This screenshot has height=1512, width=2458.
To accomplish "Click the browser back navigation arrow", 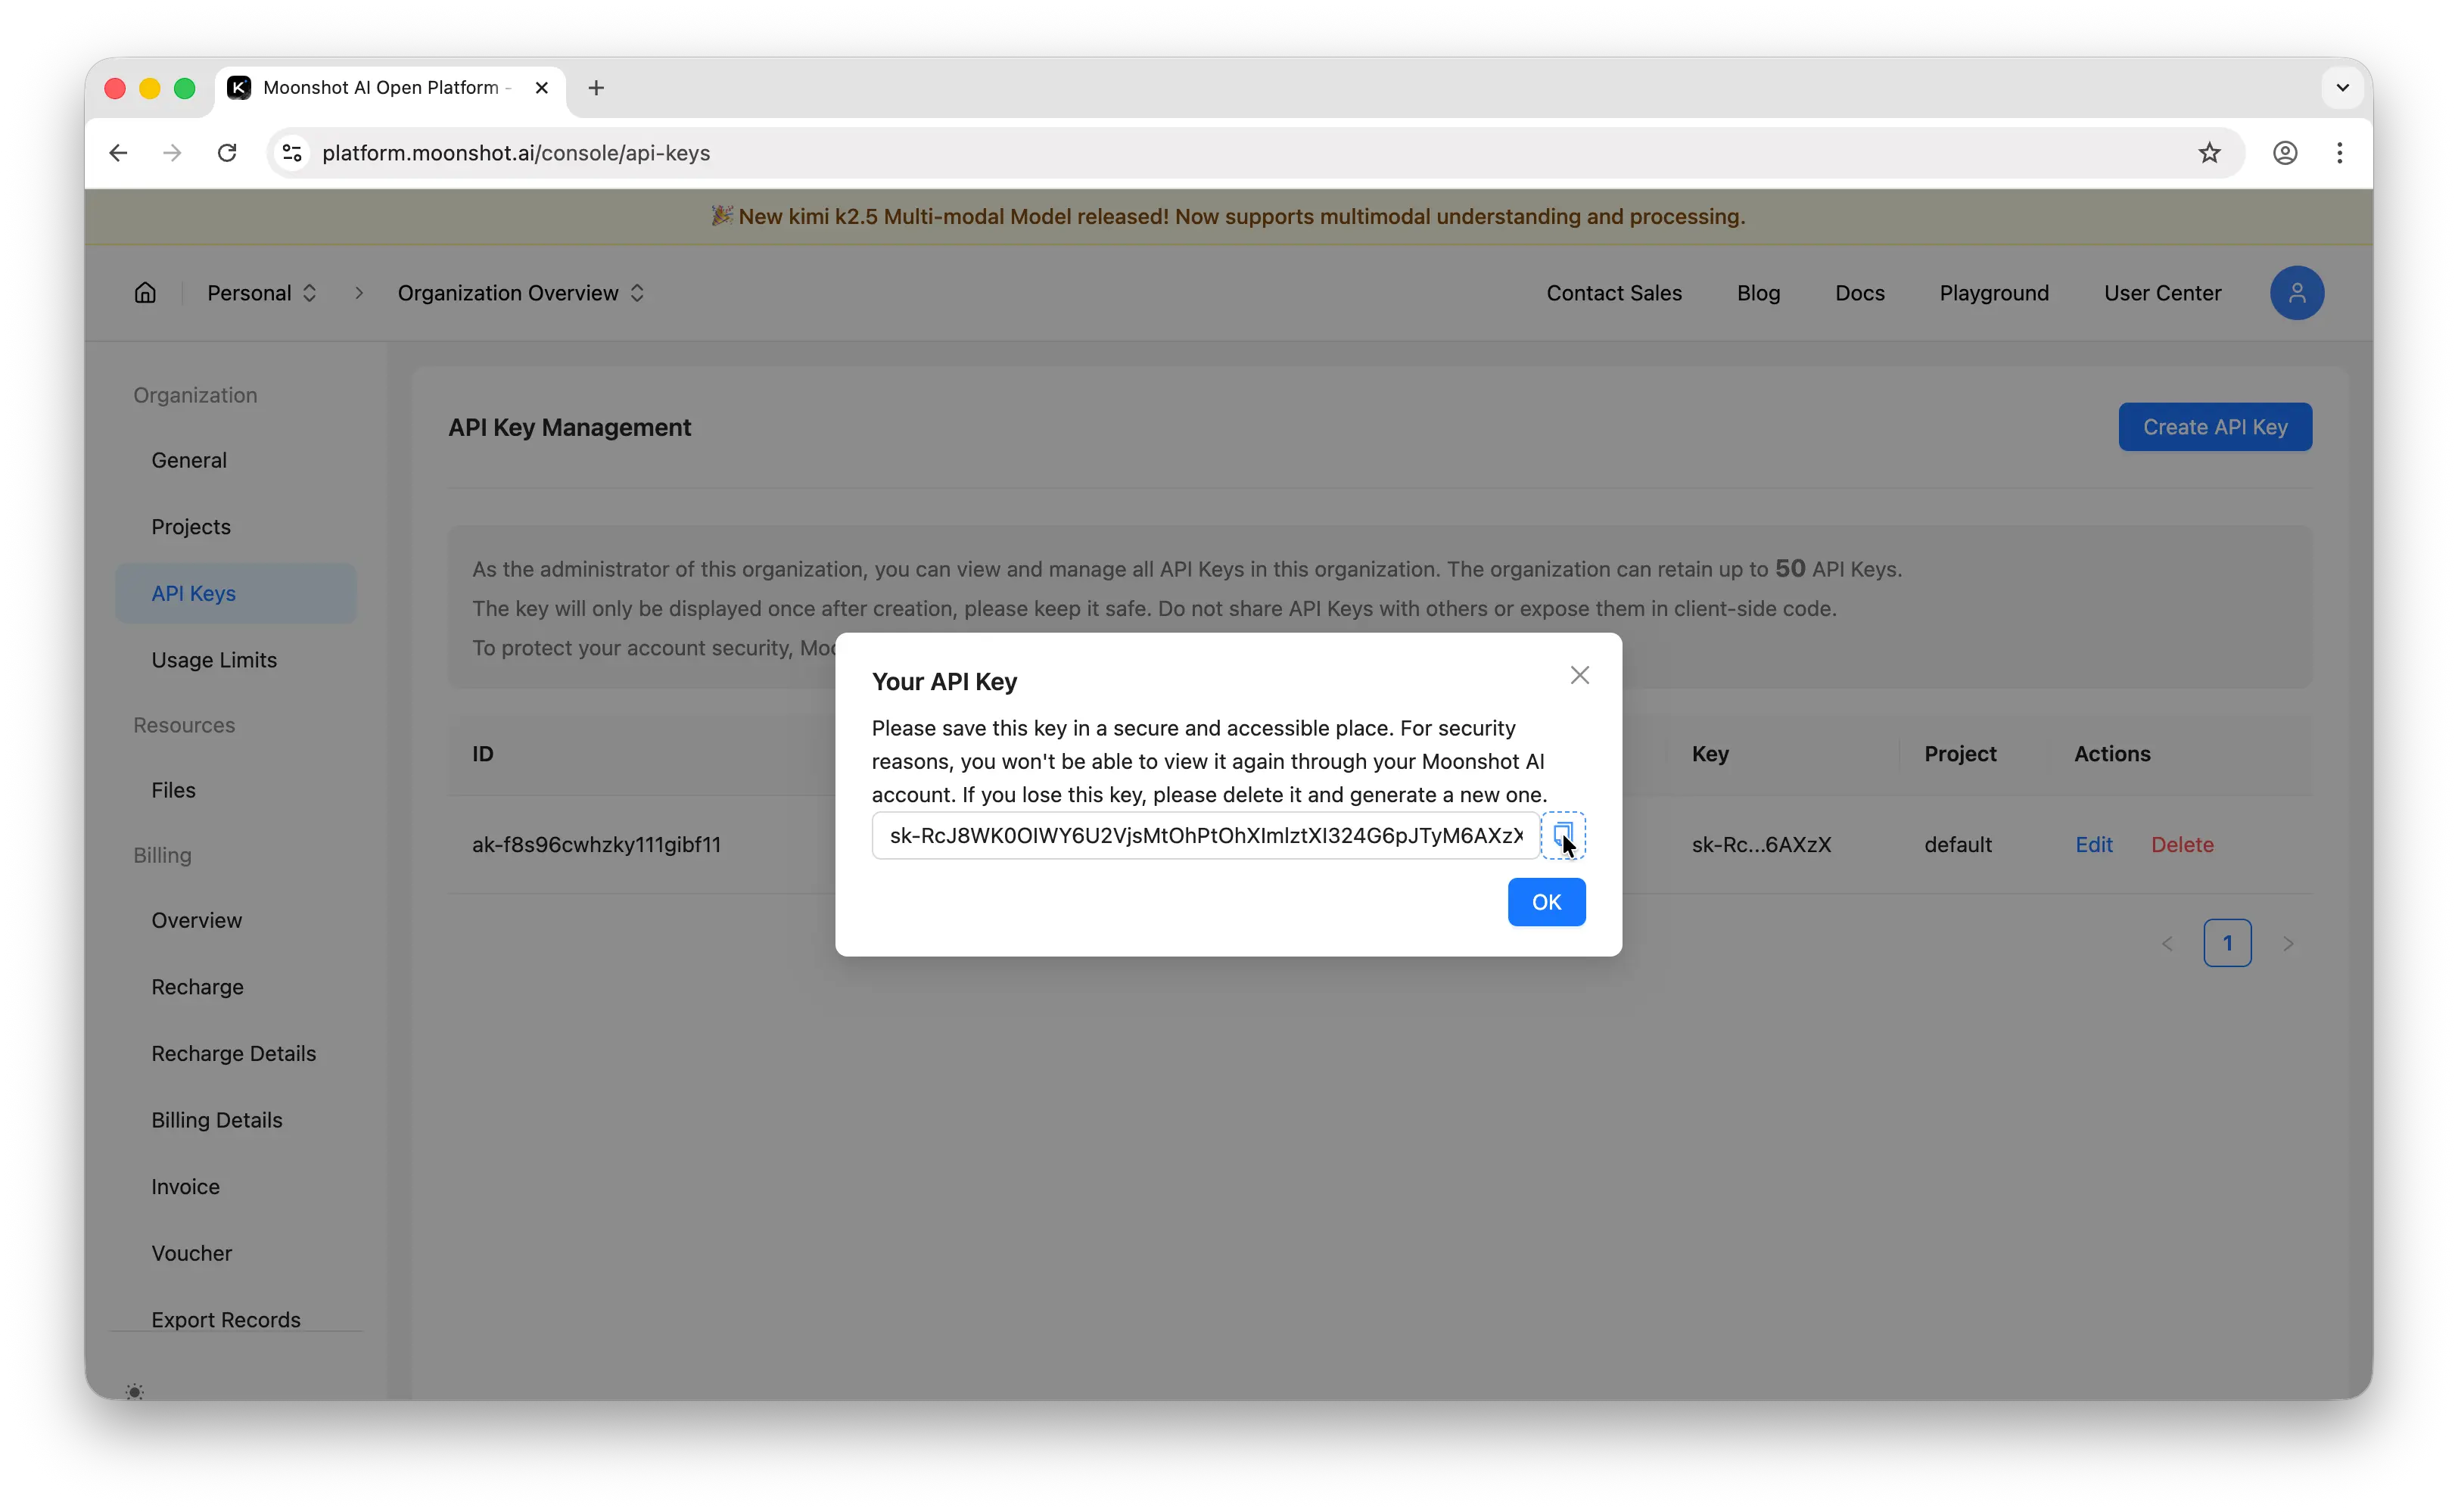I will (x=118, y=152).
